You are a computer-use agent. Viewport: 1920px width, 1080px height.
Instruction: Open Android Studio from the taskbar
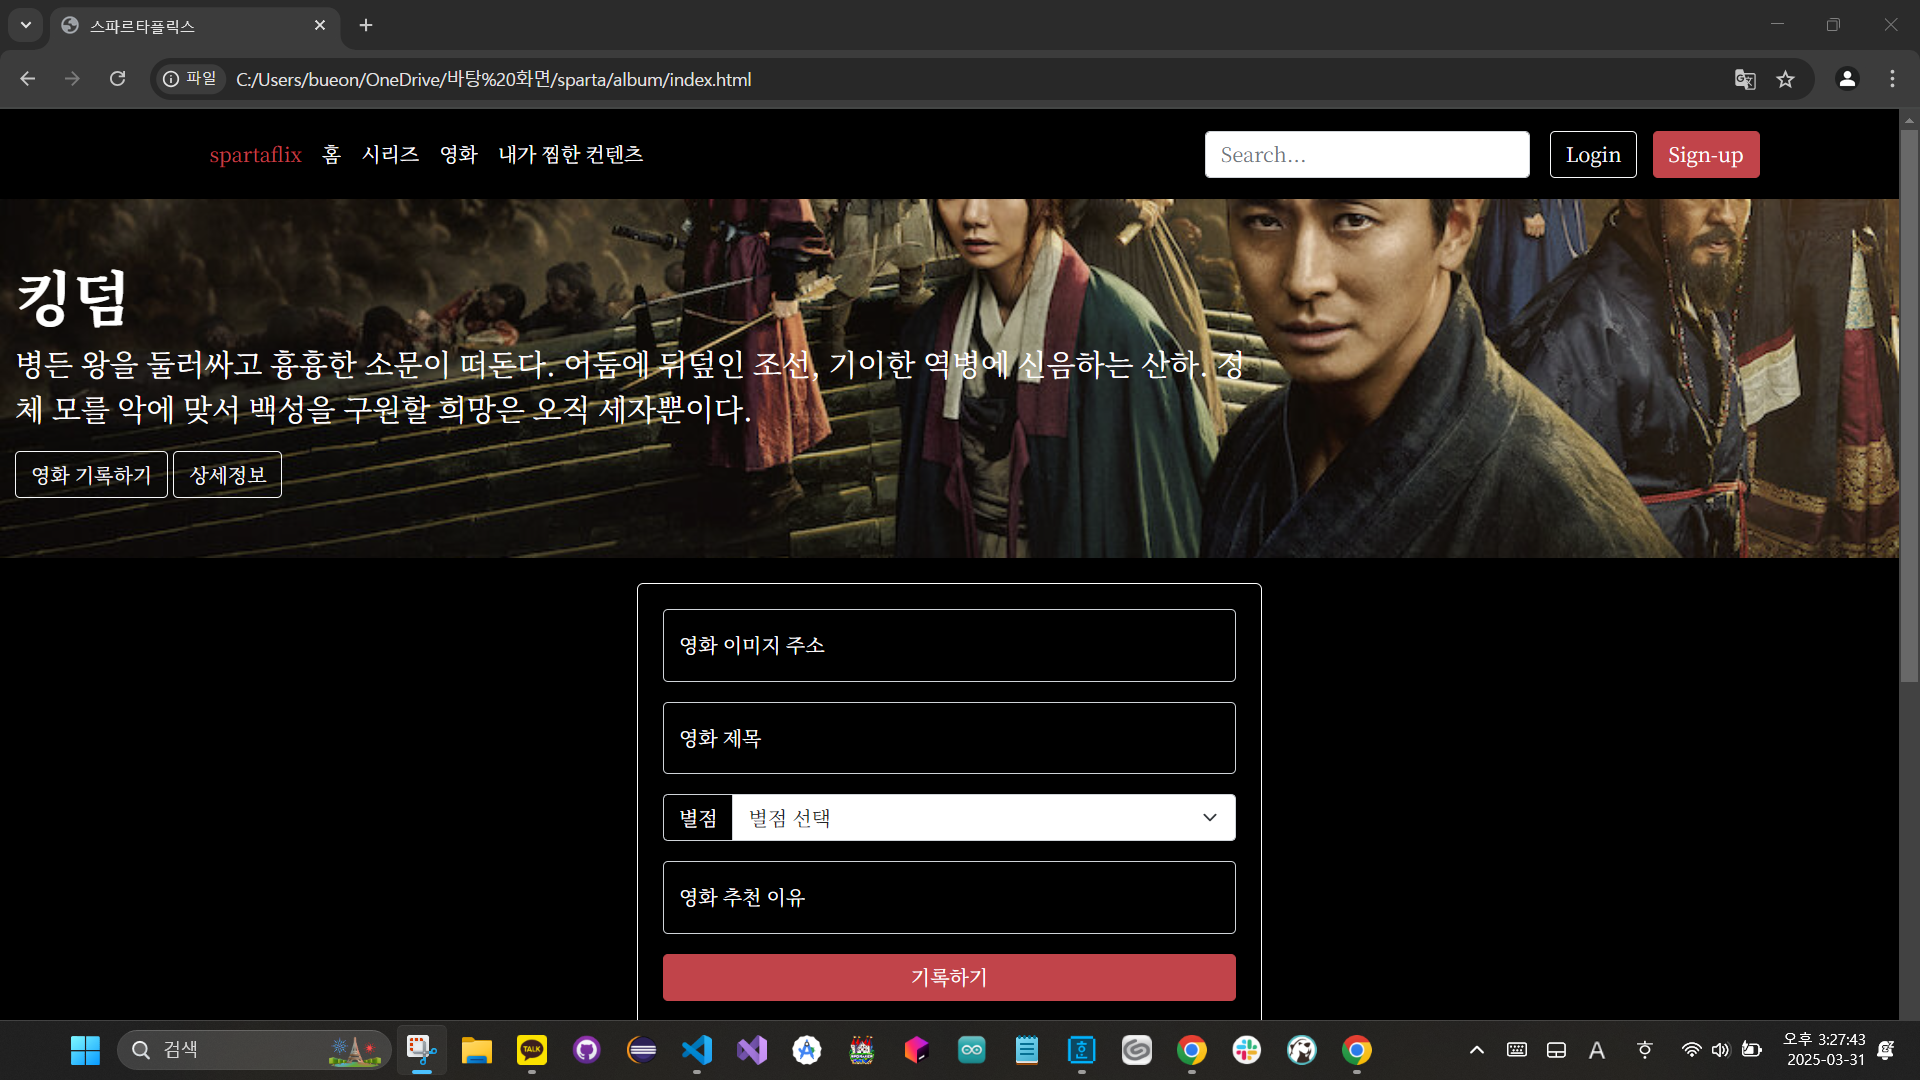pyautogui.click(x=806, y=1050)
